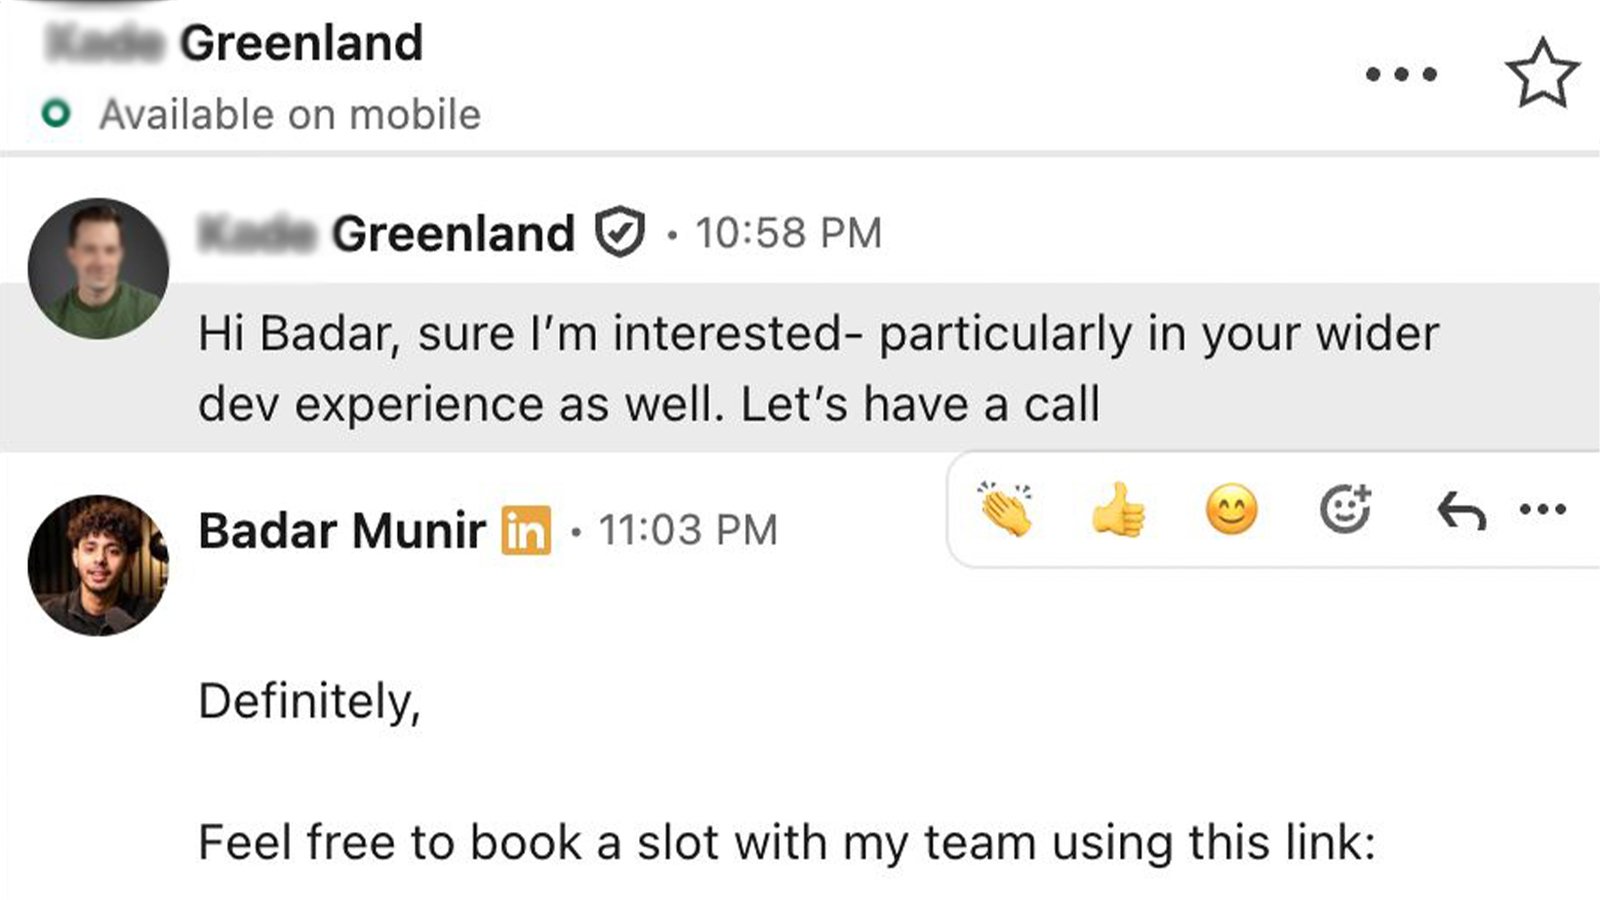React with the clapping hands emoji
Image resolution: width=1600 pixels, height=900 pixels.
point(1006,510)
